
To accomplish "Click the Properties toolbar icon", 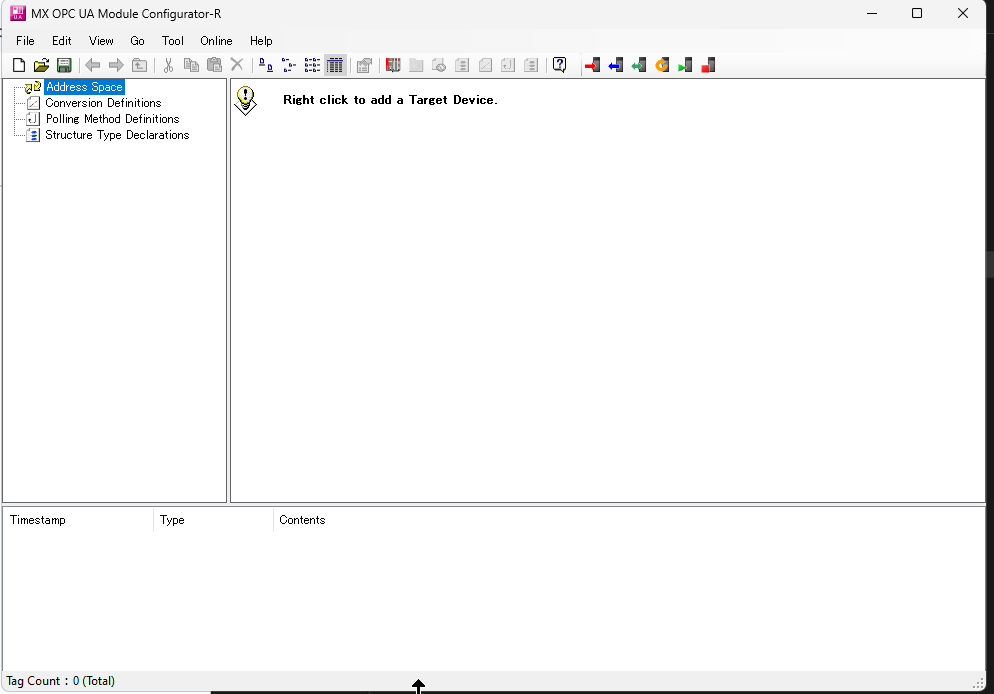I will (364, 65).
